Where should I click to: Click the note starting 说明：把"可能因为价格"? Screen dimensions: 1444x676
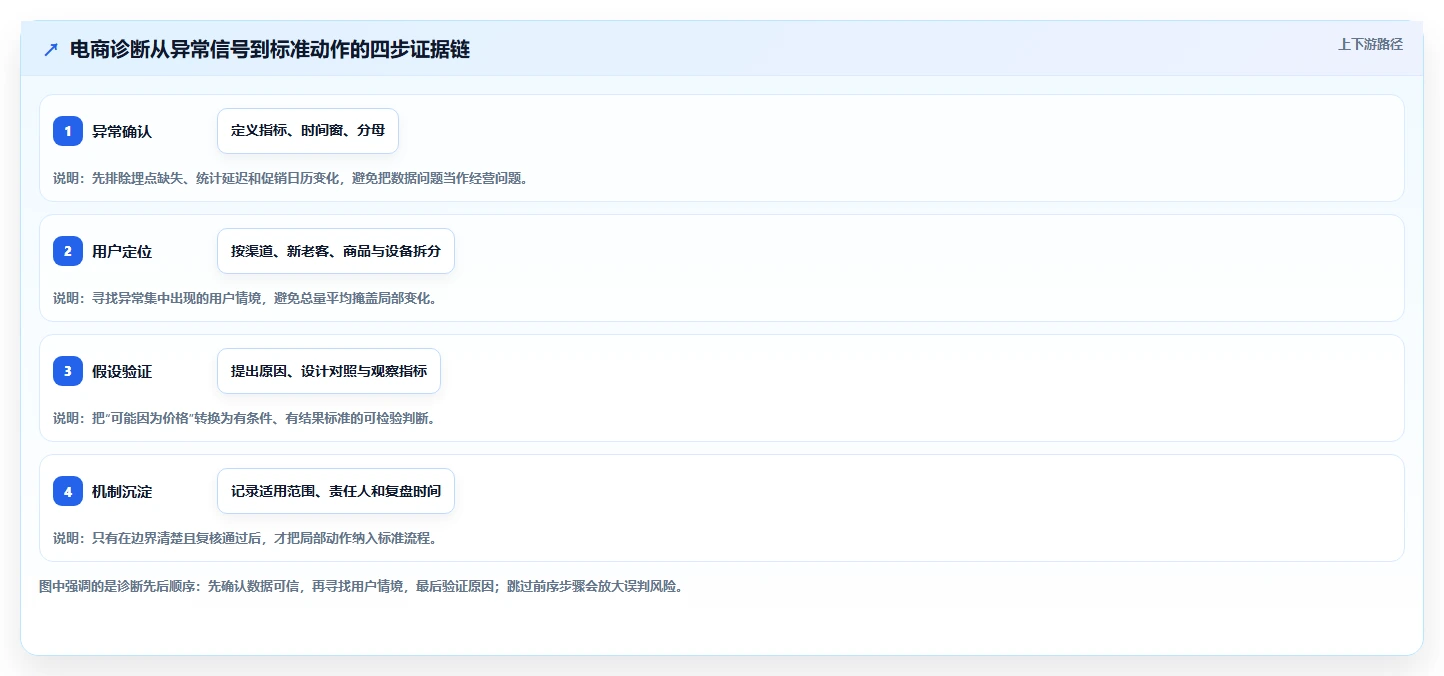point(245,418)
